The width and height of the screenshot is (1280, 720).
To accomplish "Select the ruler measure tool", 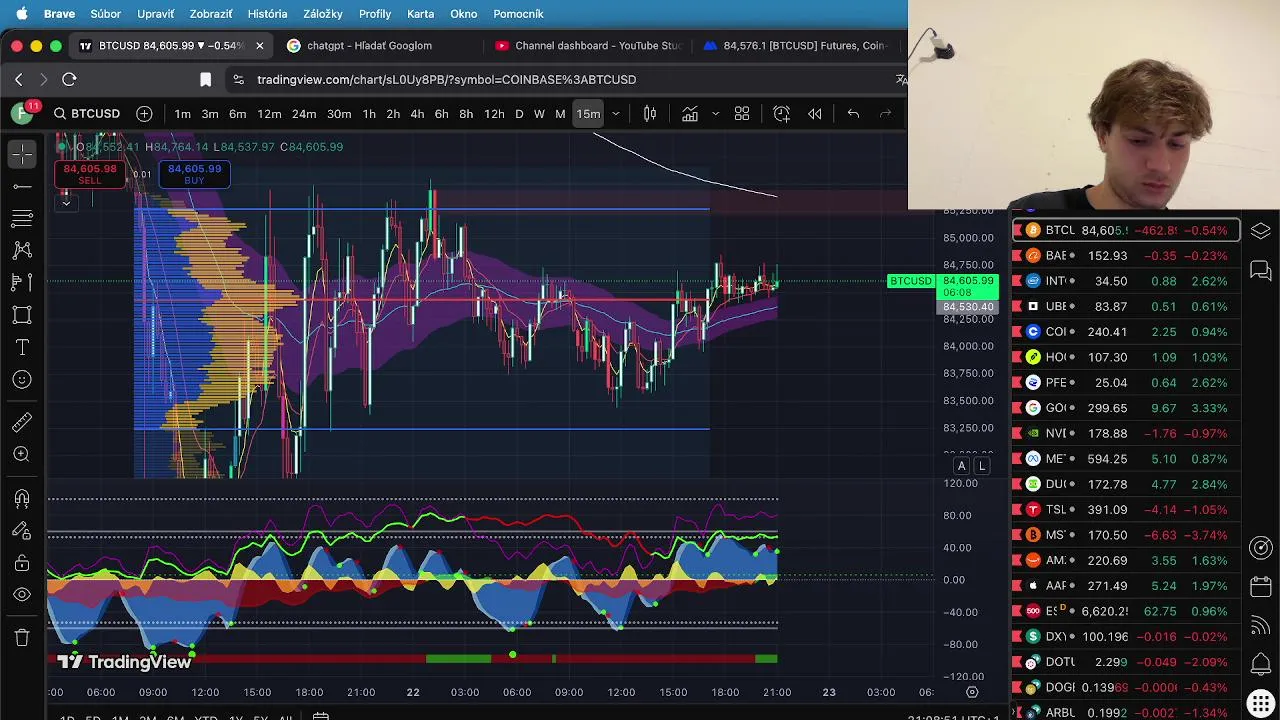I will (x=22, y=422).
